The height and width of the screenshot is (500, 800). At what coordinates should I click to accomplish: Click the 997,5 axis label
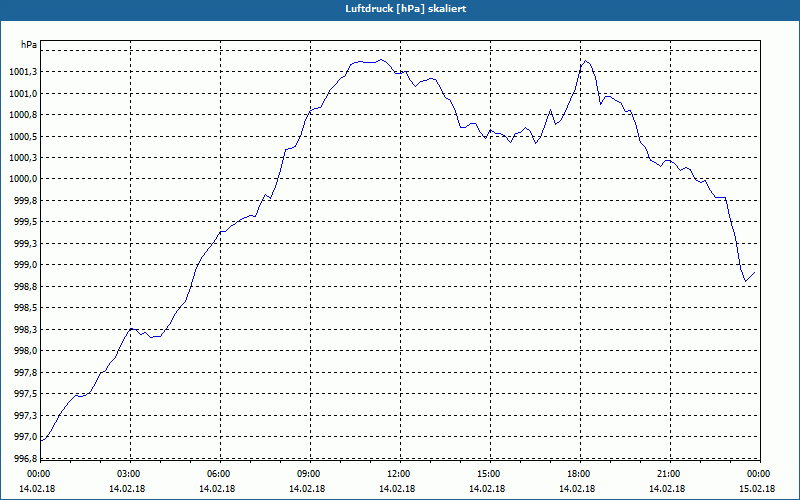pos(25,394)
